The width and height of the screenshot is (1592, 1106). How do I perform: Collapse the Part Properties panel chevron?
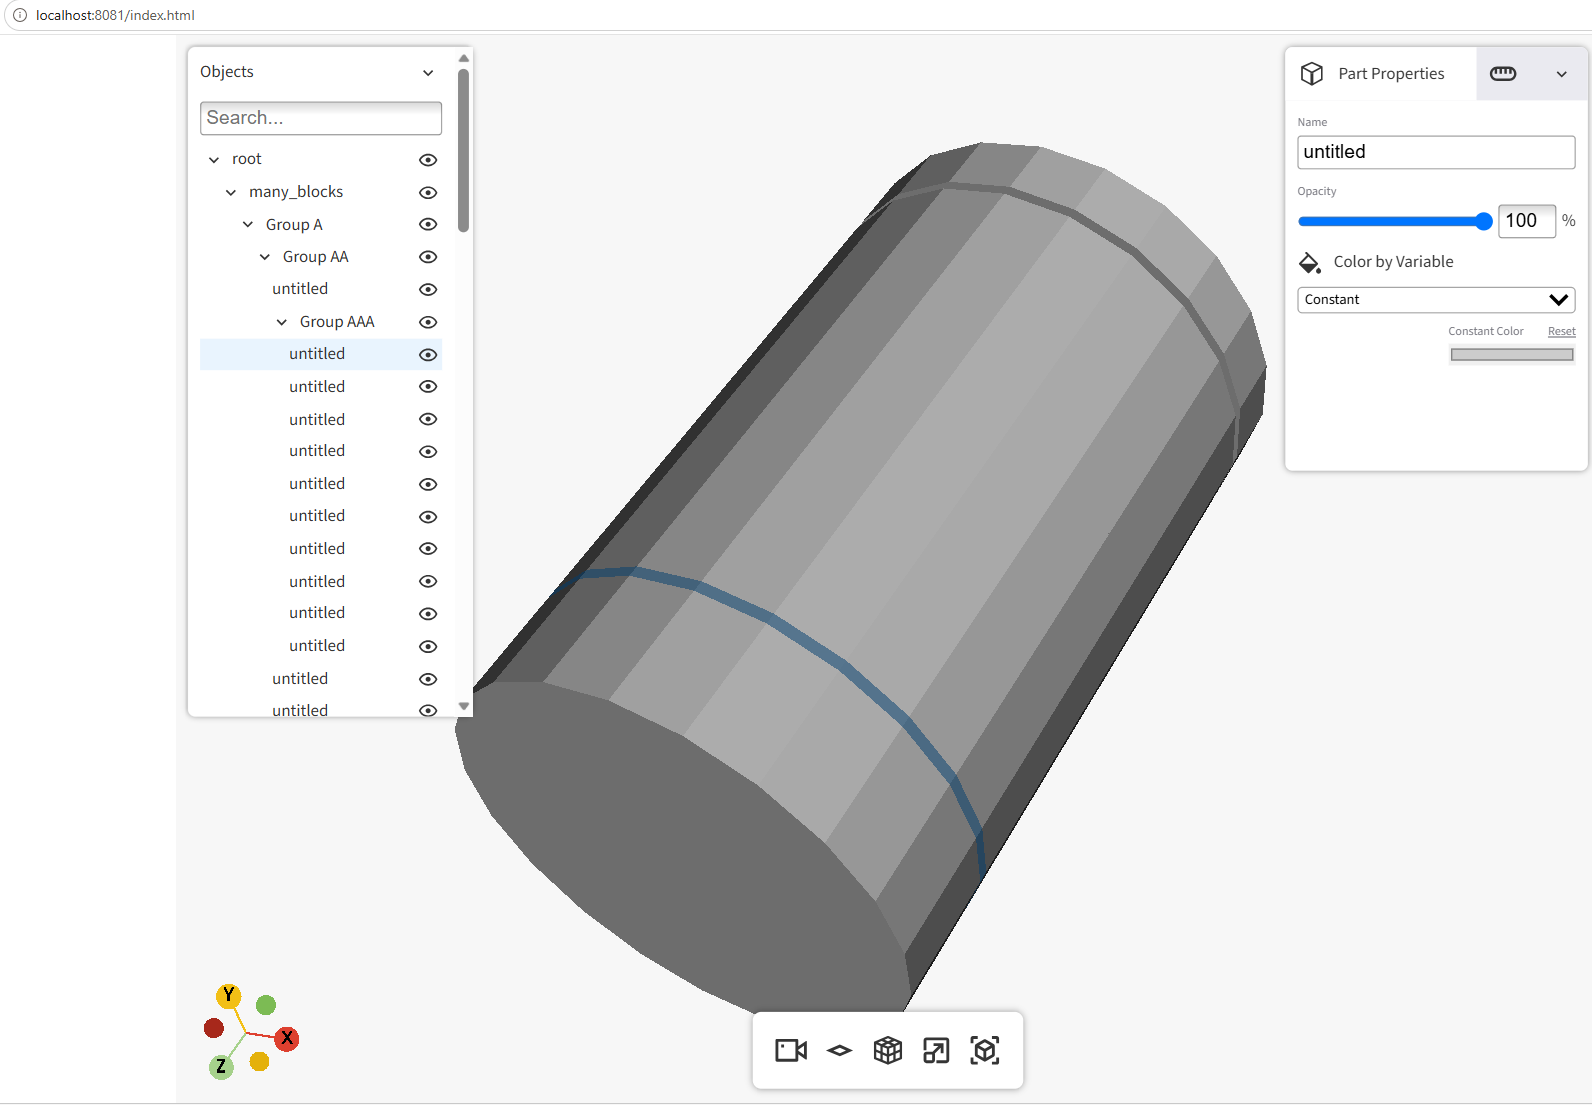(x=1561, y=74)
